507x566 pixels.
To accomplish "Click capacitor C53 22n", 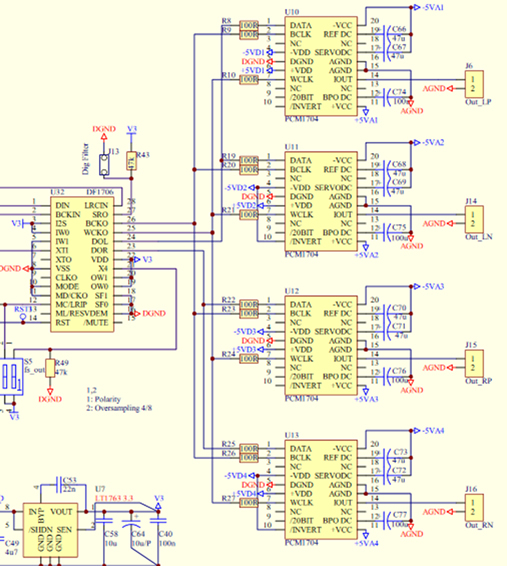I will [x=59, y=485].
